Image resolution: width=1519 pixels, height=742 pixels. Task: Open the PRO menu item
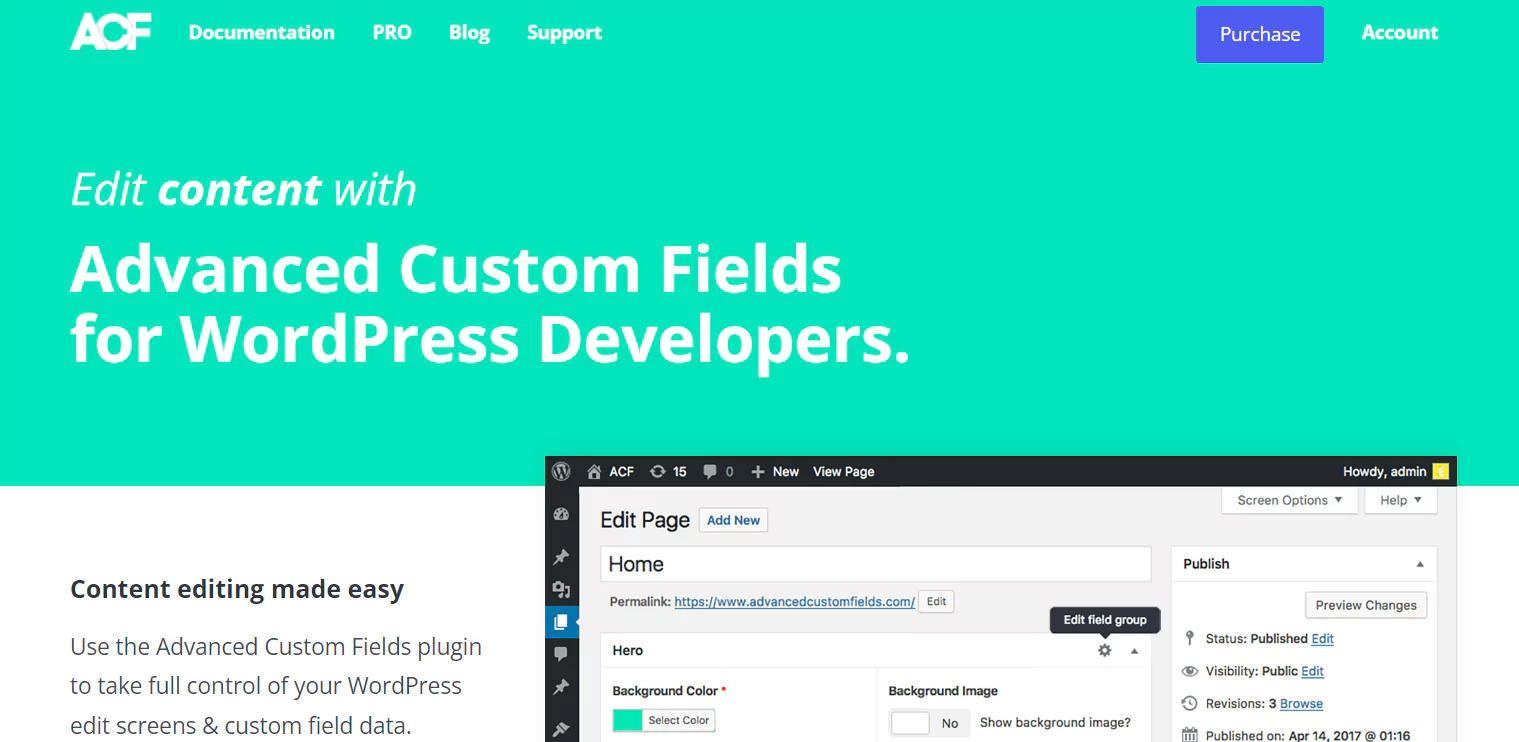coord(392,32)
